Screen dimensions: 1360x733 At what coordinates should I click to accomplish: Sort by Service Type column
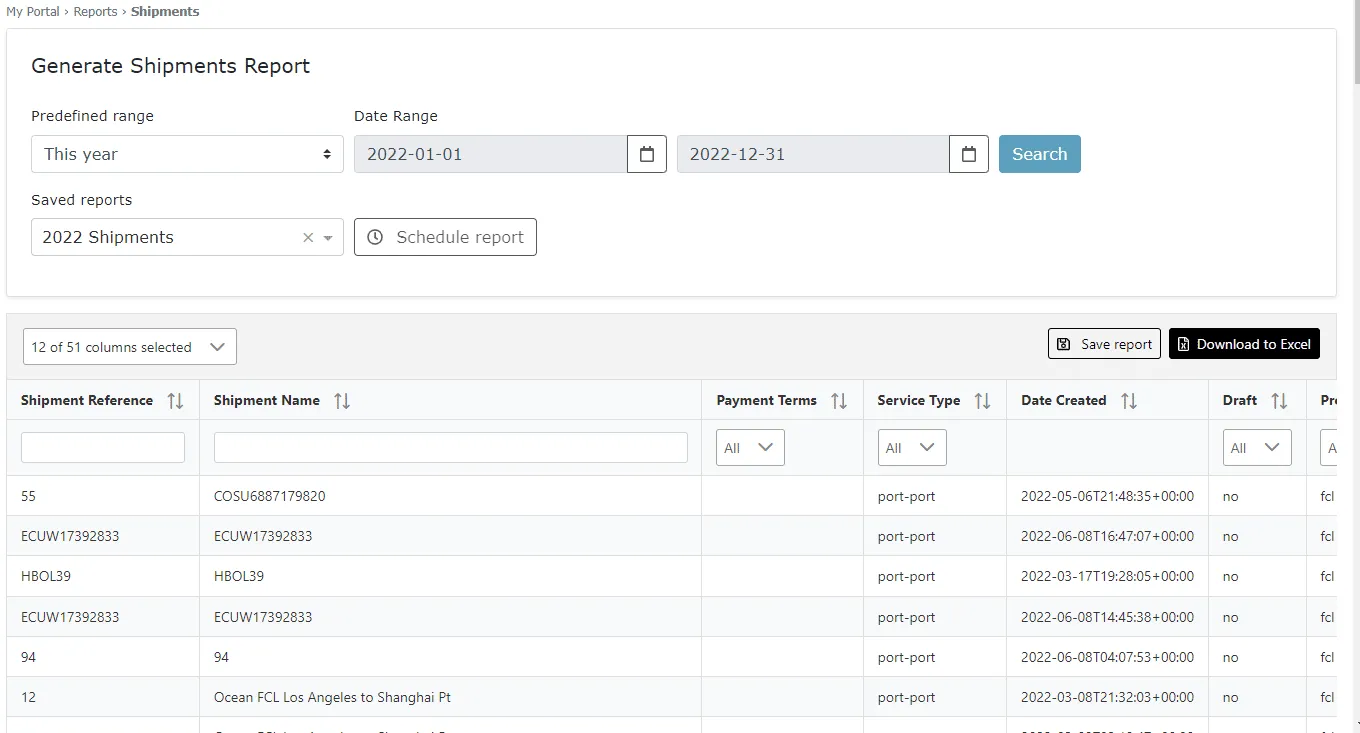point(982,401)
